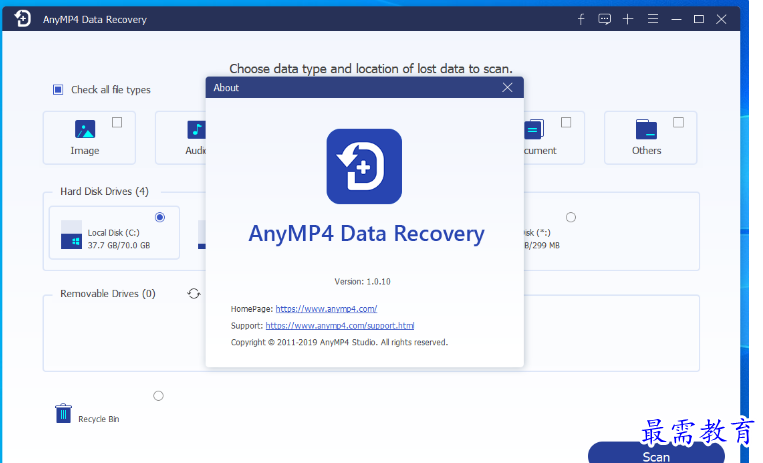Enable the Image checkbox

(117, 122)
